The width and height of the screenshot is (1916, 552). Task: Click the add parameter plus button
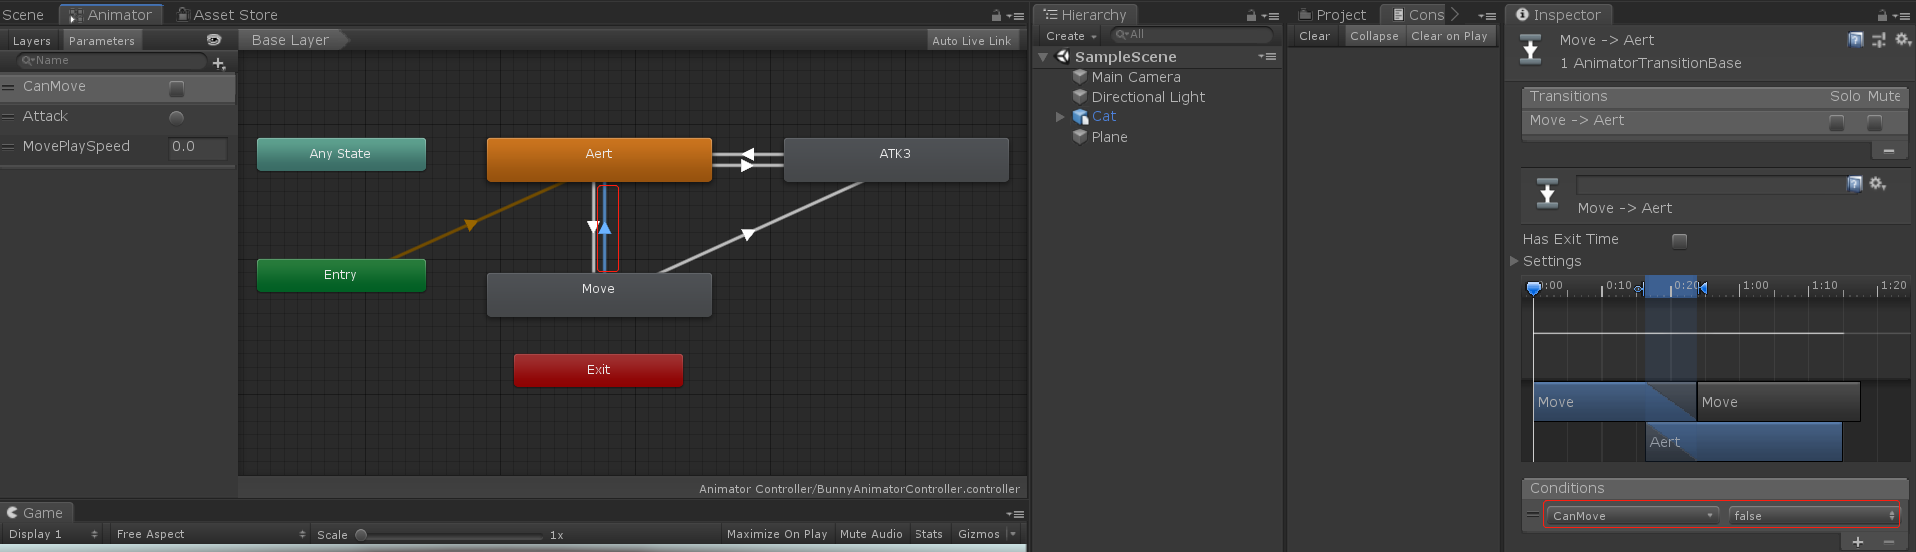(219, 63)
